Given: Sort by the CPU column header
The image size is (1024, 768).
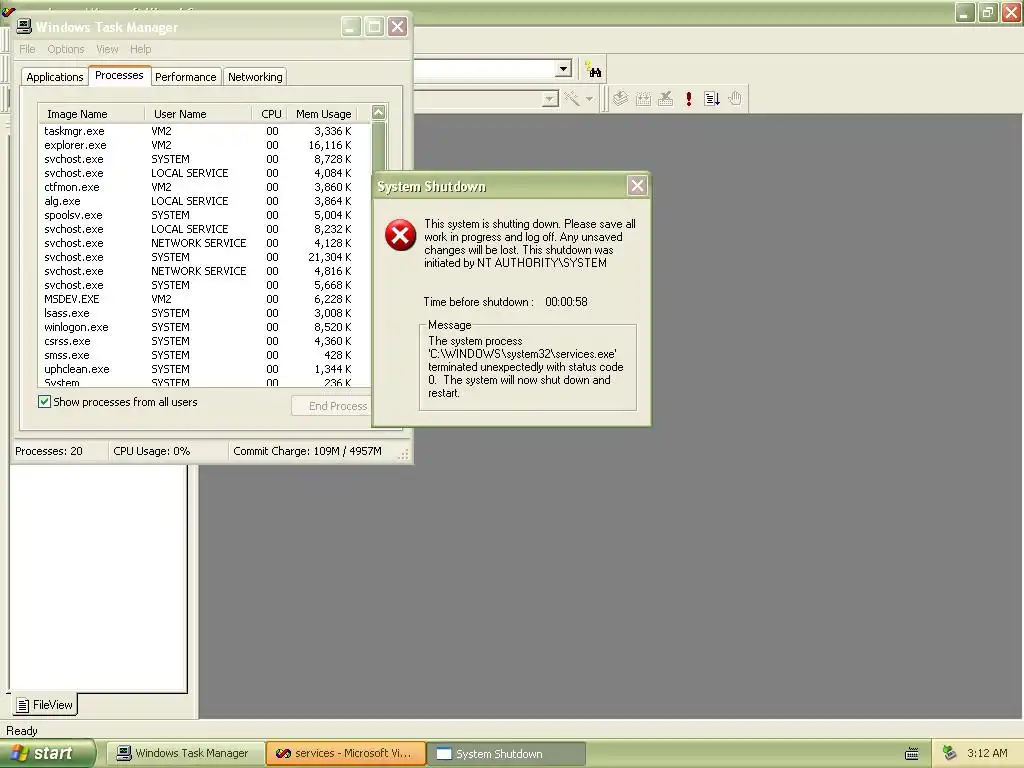Looking at the screenshot, I should (270, 114).
